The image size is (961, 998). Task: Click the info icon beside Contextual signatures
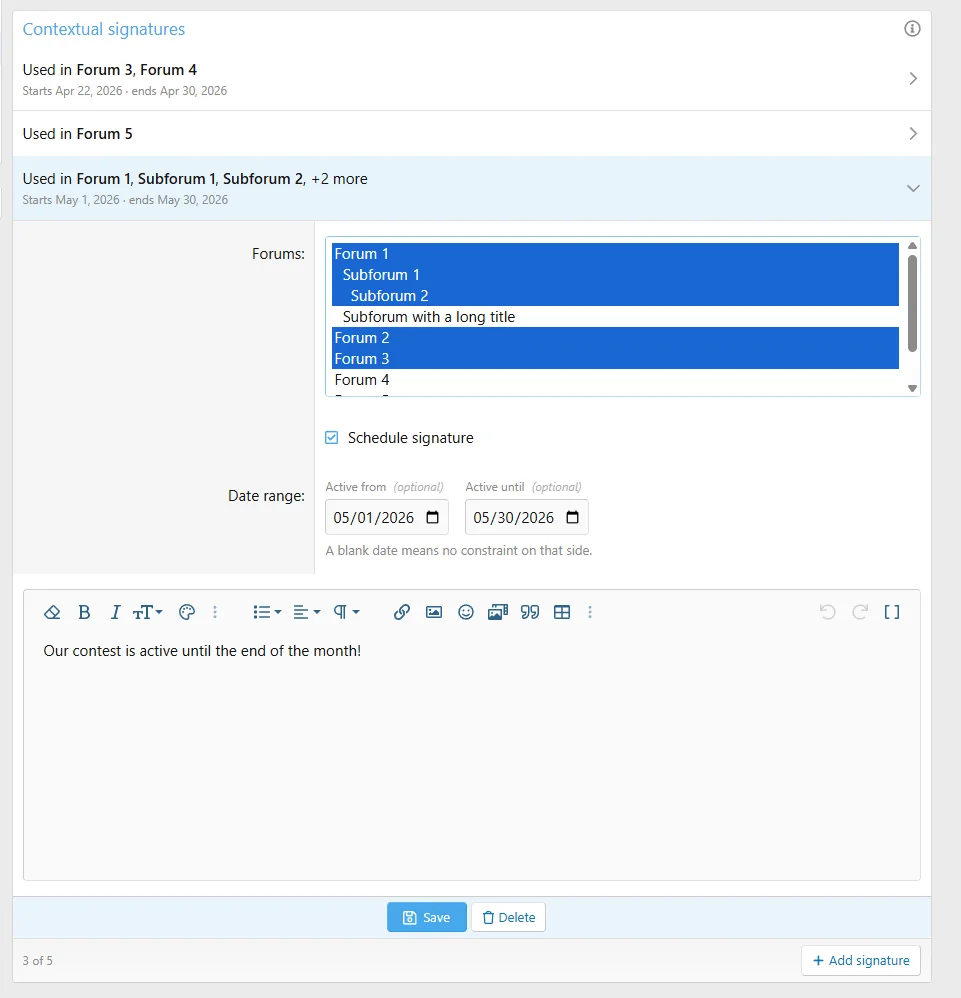(x=912, y=29)
